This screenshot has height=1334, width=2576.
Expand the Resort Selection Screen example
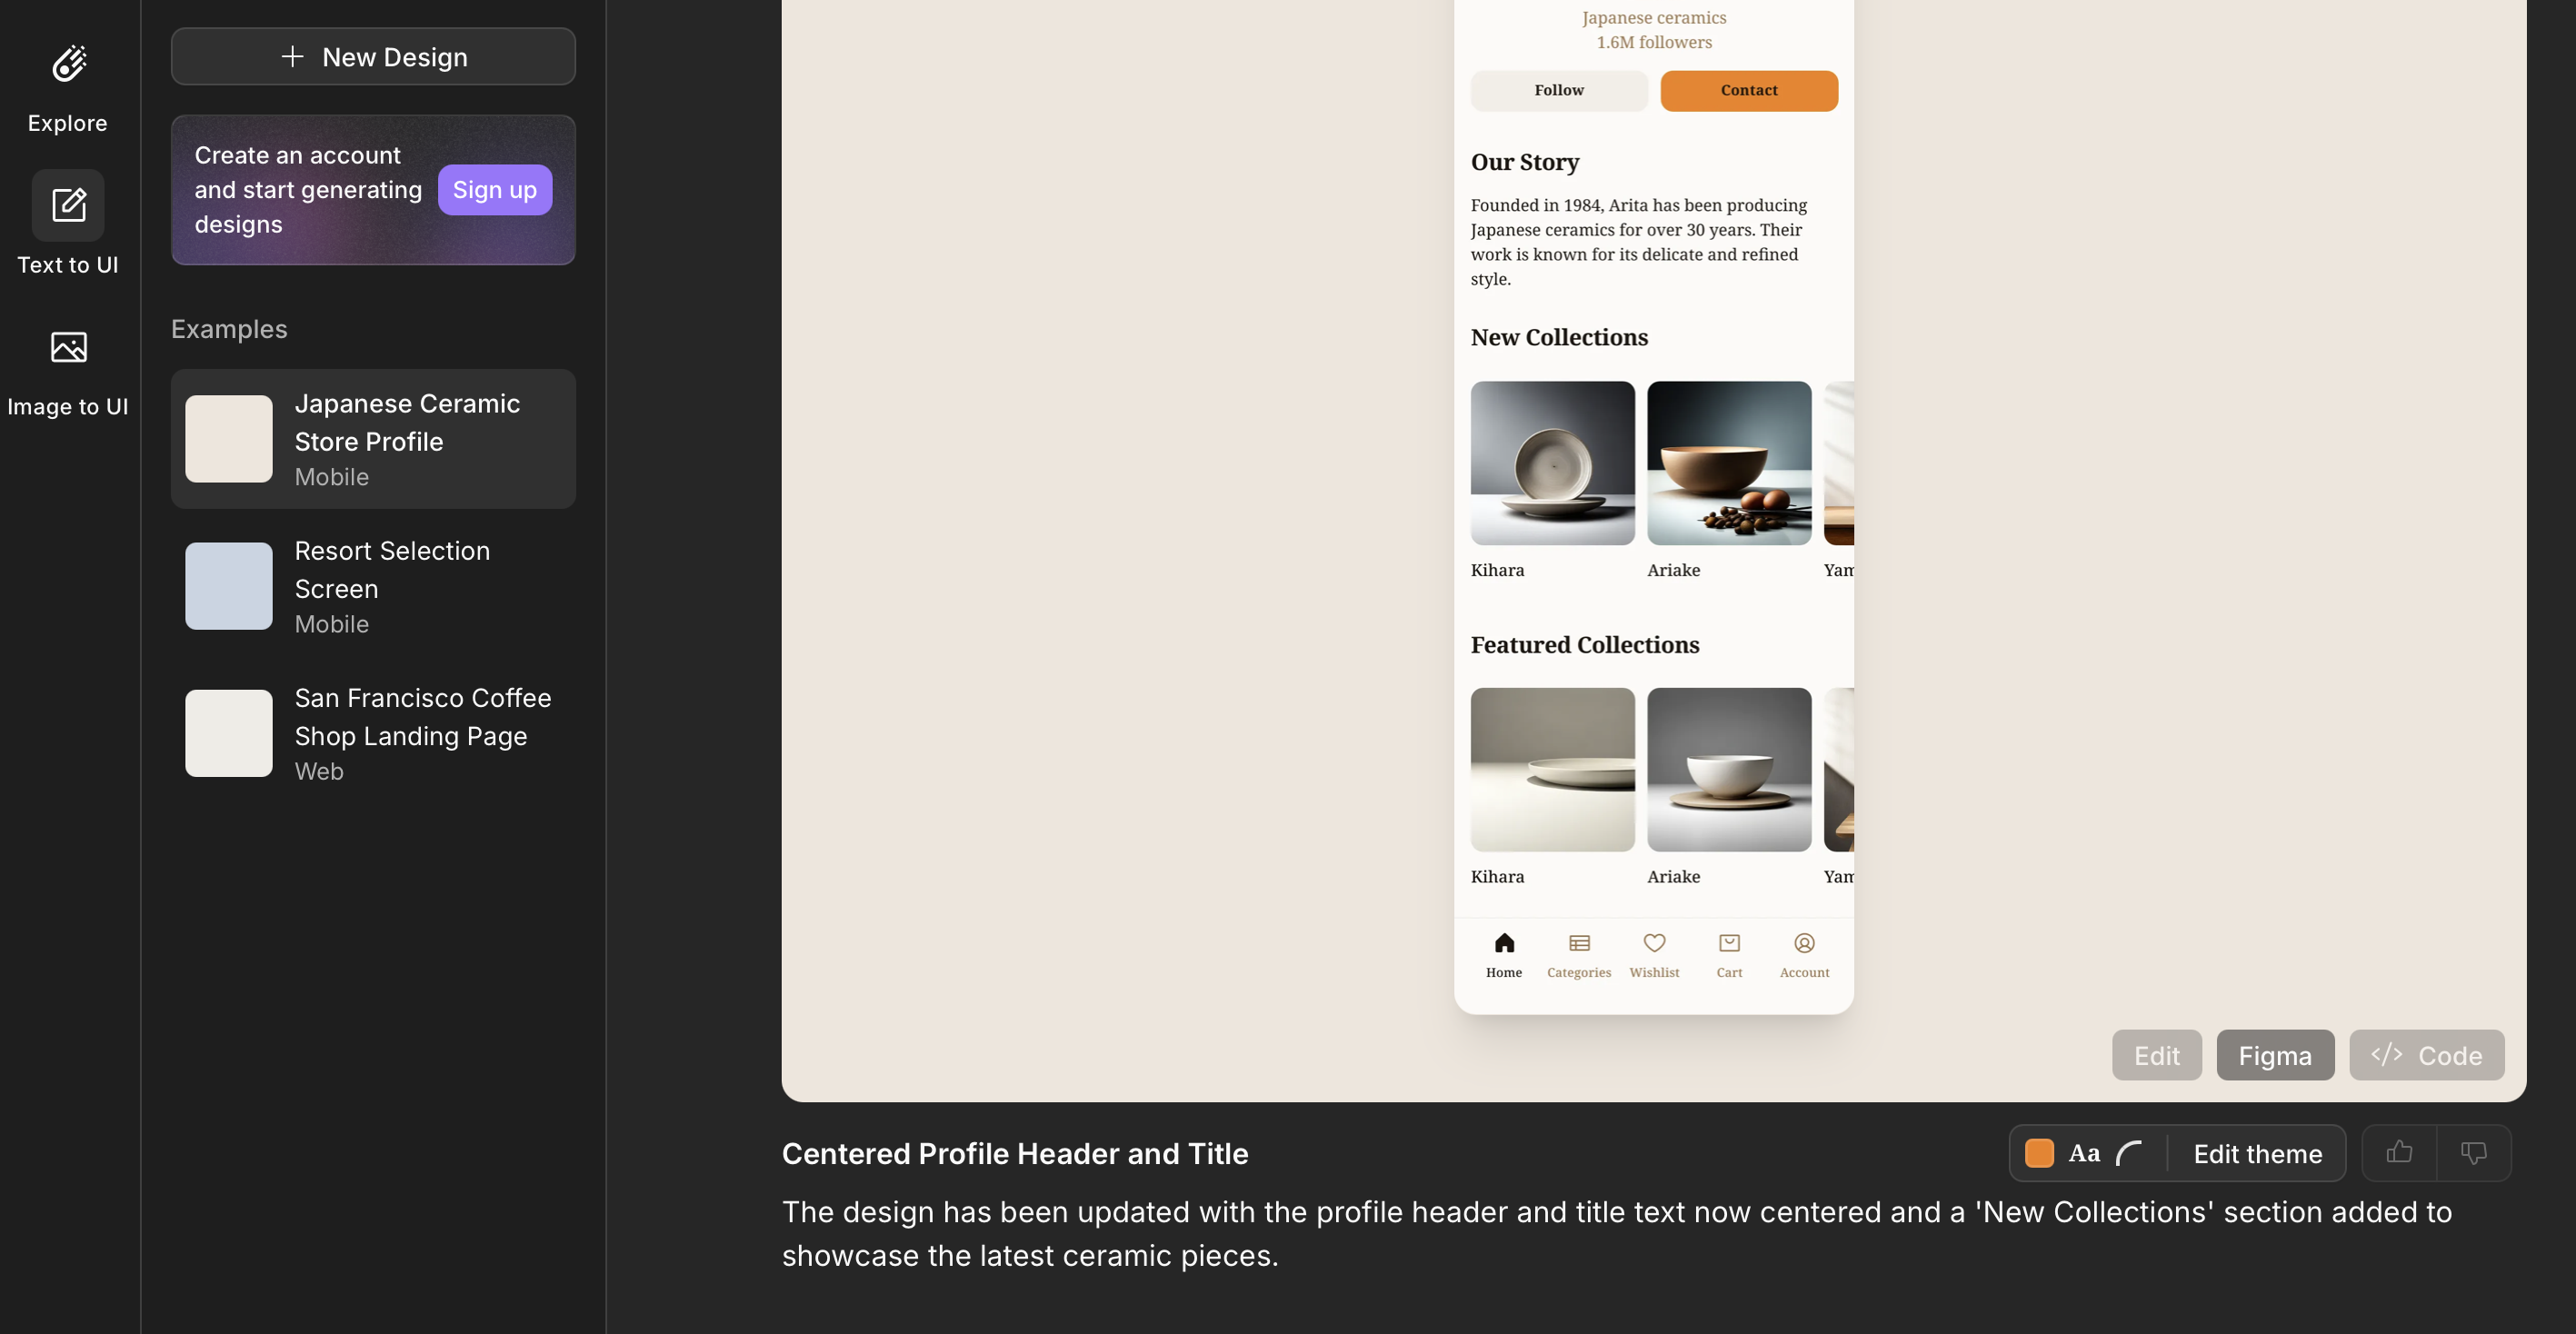point(373,585)
